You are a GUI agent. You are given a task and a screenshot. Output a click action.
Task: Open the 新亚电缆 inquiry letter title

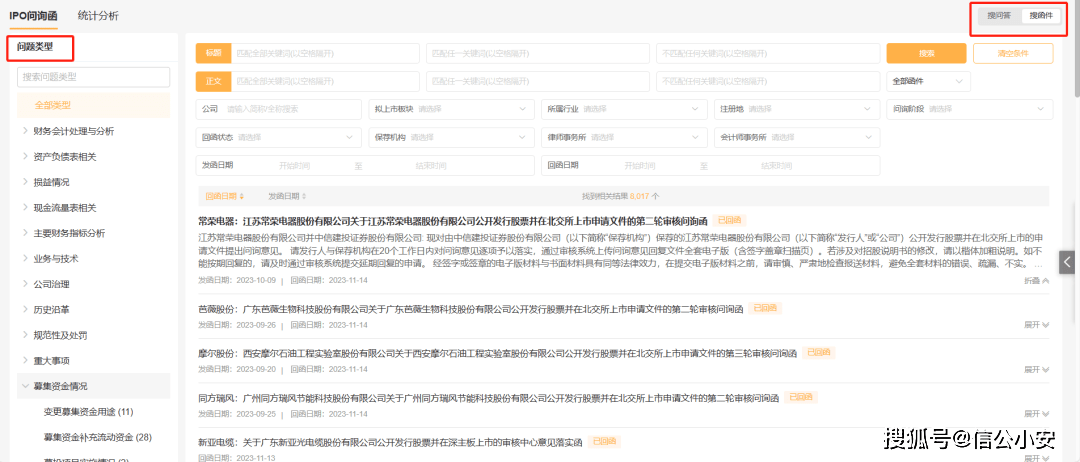click(x=390, y=442)
